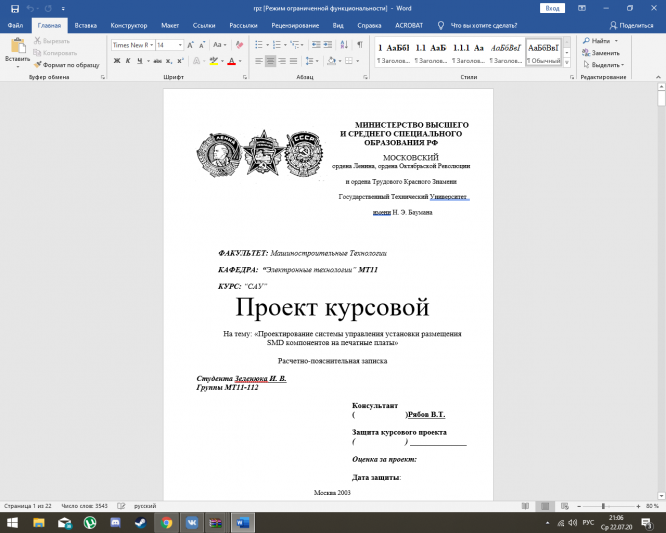
Task: Open Chrome from the Windows taskbar
Action: [167, 522]
